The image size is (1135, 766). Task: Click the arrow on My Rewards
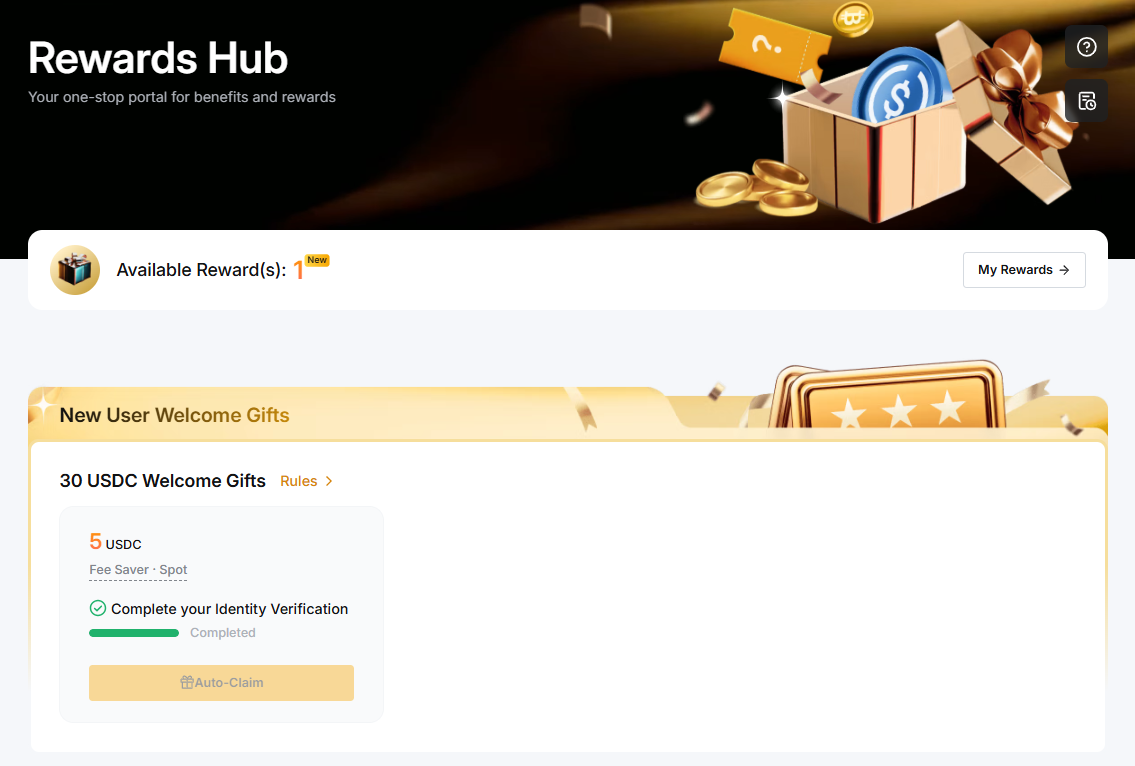[1064, 270]
